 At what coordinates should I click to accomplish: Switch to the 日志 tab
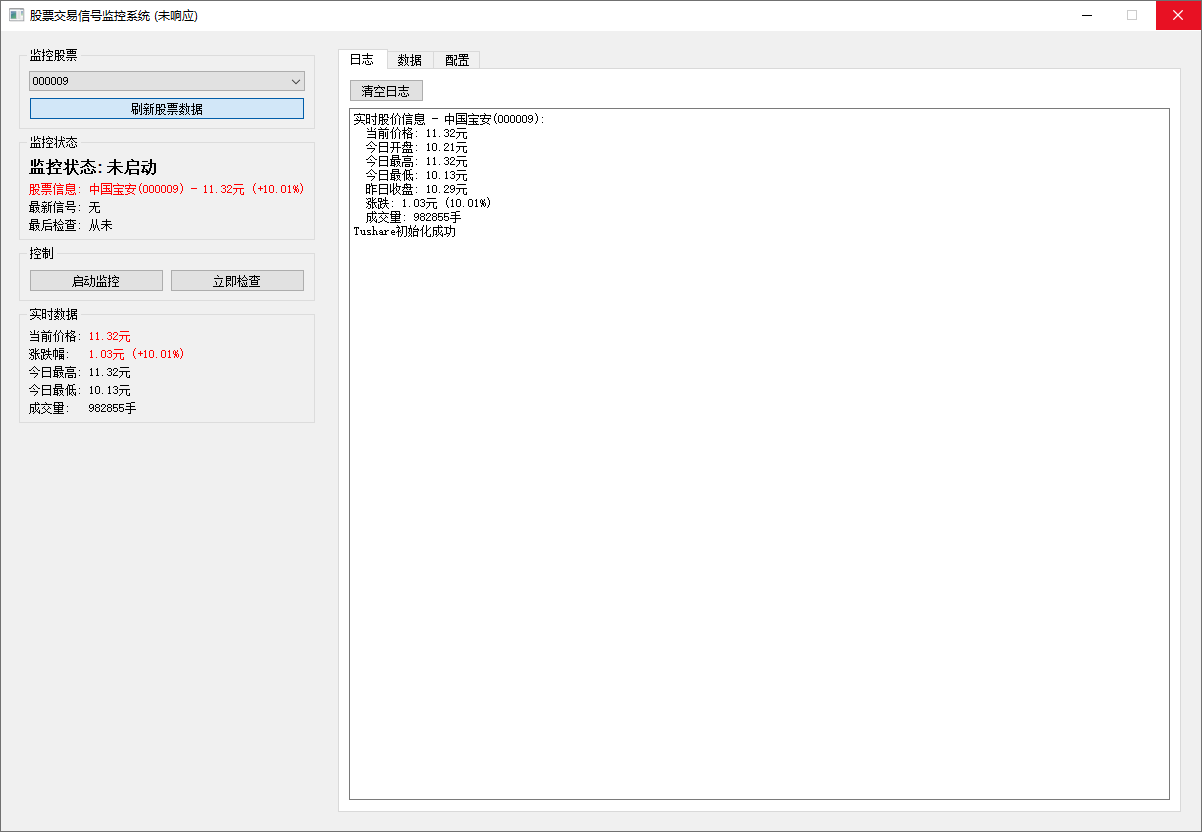tap(362, 60)
